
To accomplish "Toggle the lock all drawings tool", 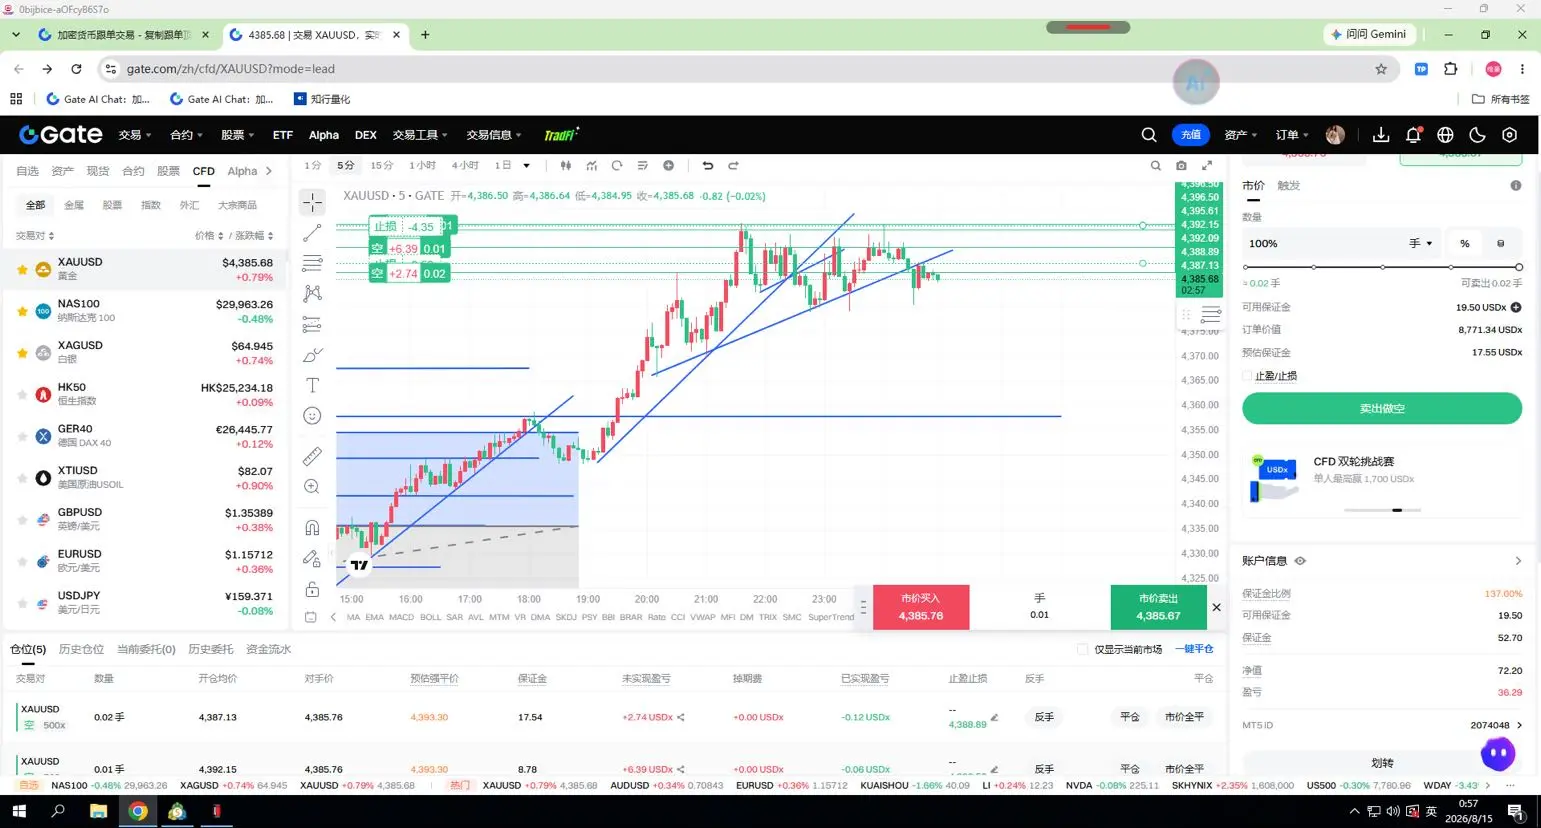I will [x=312, y=589].
